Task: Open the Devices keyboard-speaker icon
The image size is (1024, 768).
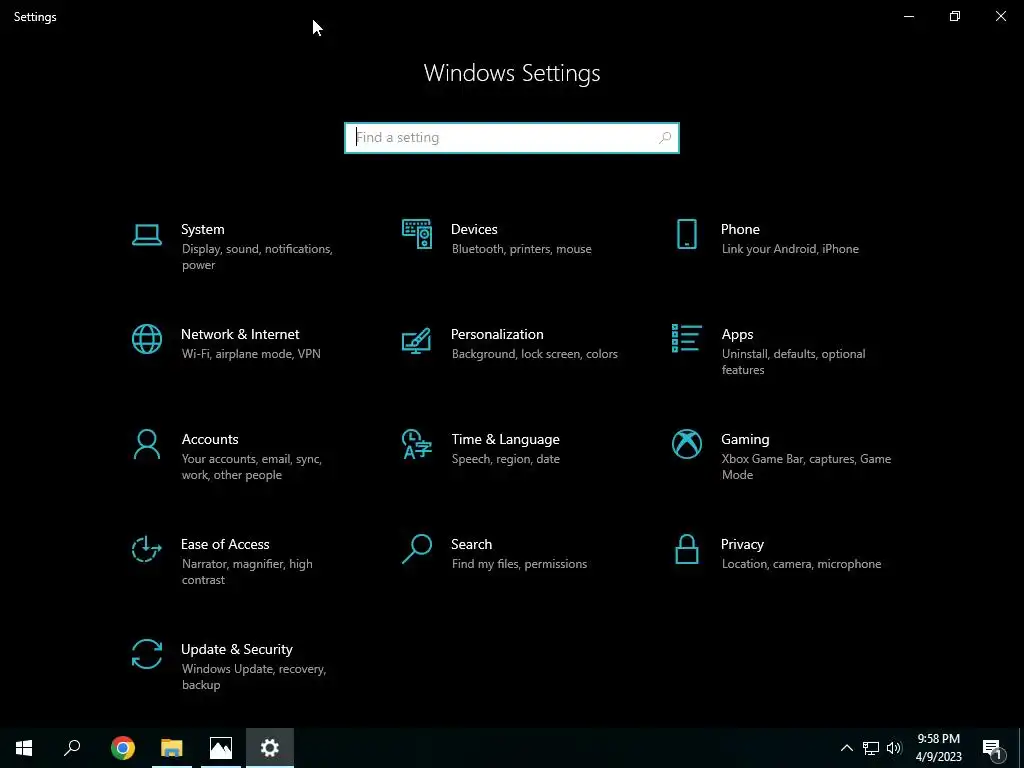Action: coord(417,234)
